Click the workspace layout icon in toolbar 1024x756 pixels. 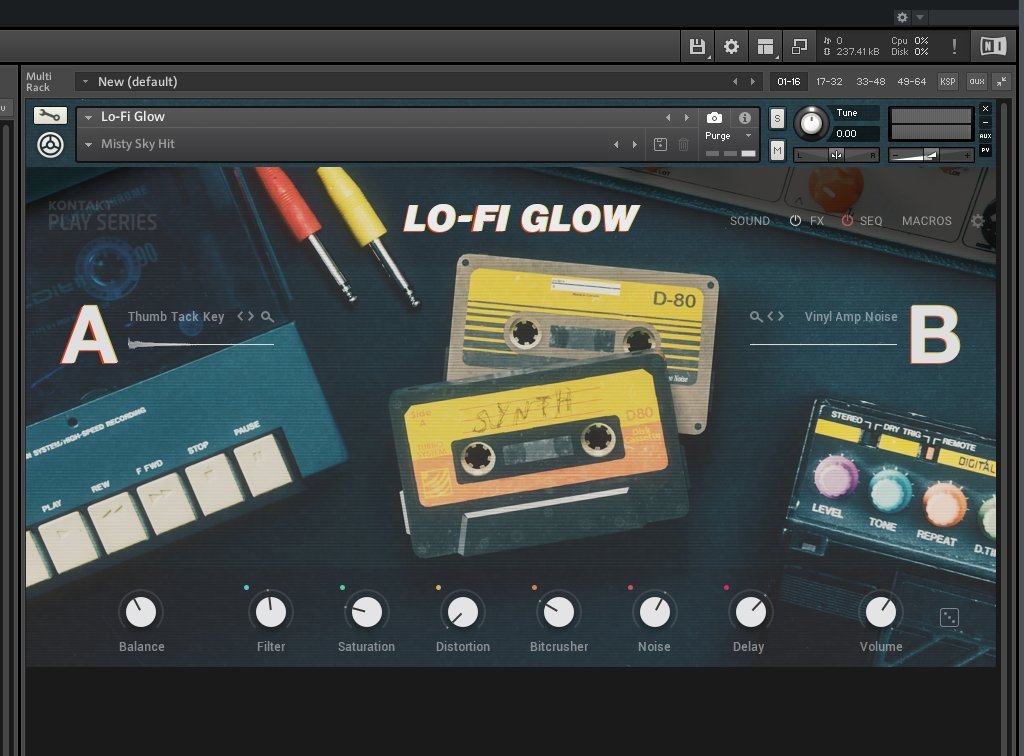click(765, 46)
